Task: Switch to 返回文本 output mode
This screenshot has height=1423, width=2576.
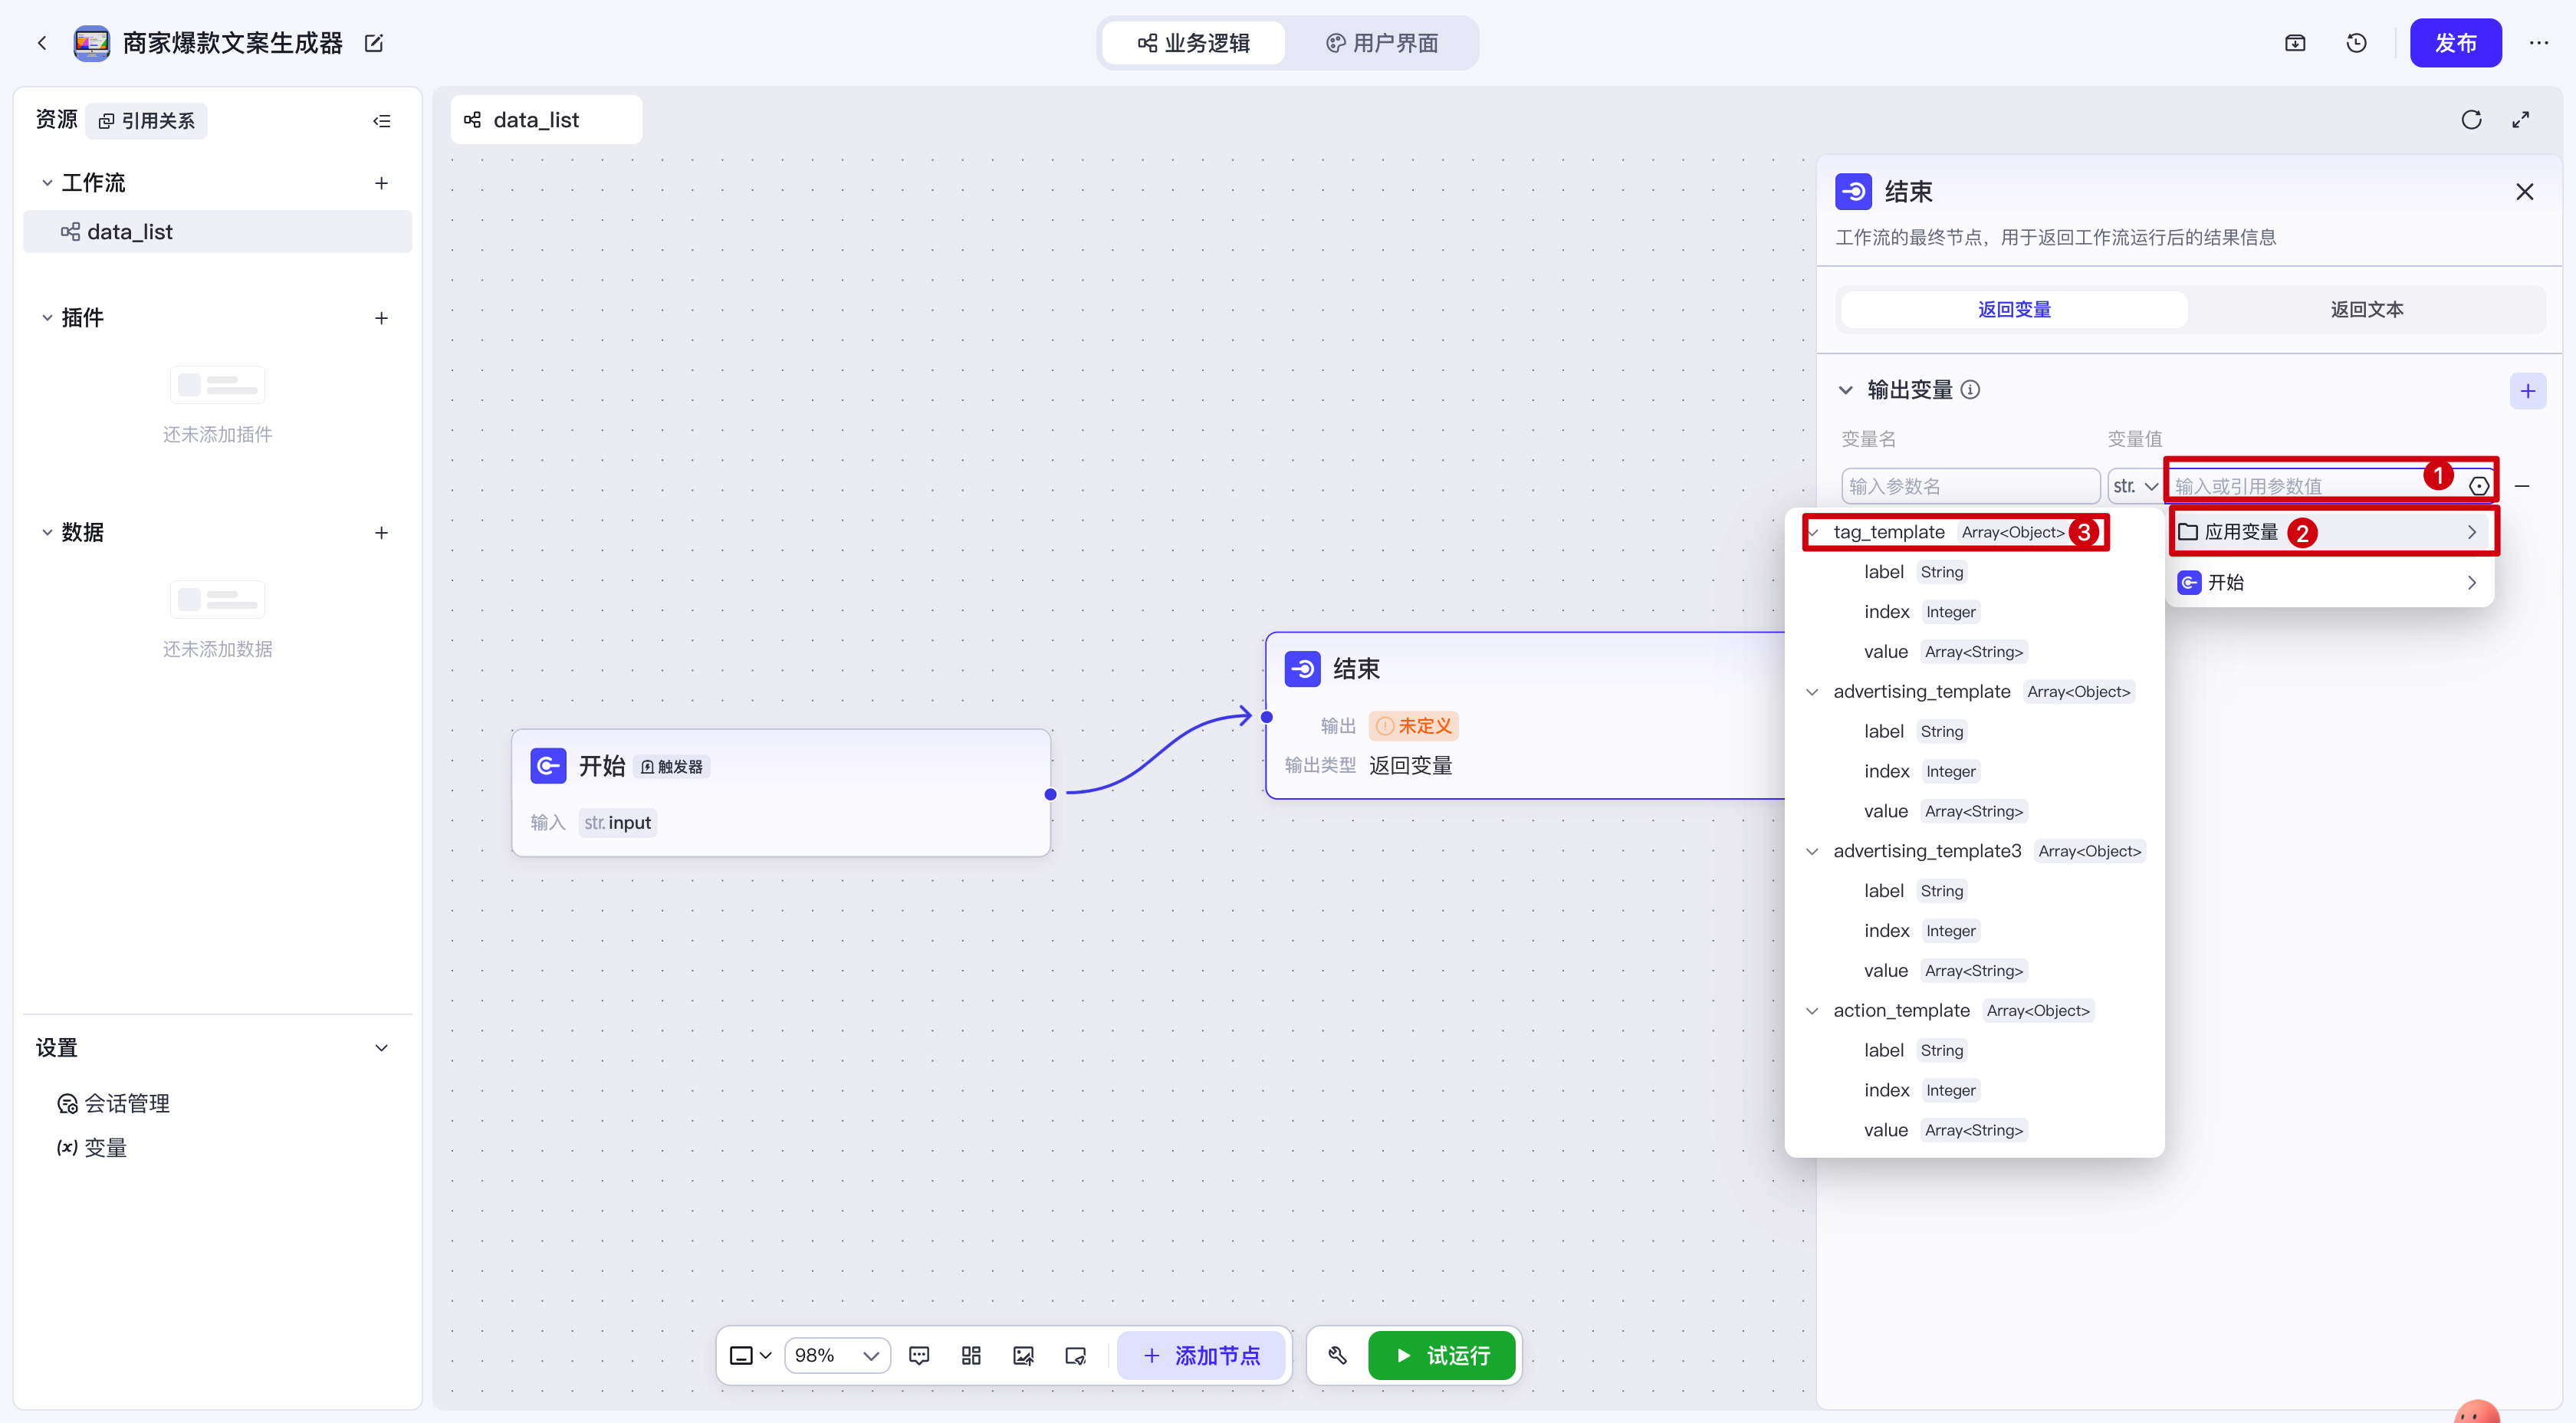Action: pyautogui.click(x=2366, y=310)
